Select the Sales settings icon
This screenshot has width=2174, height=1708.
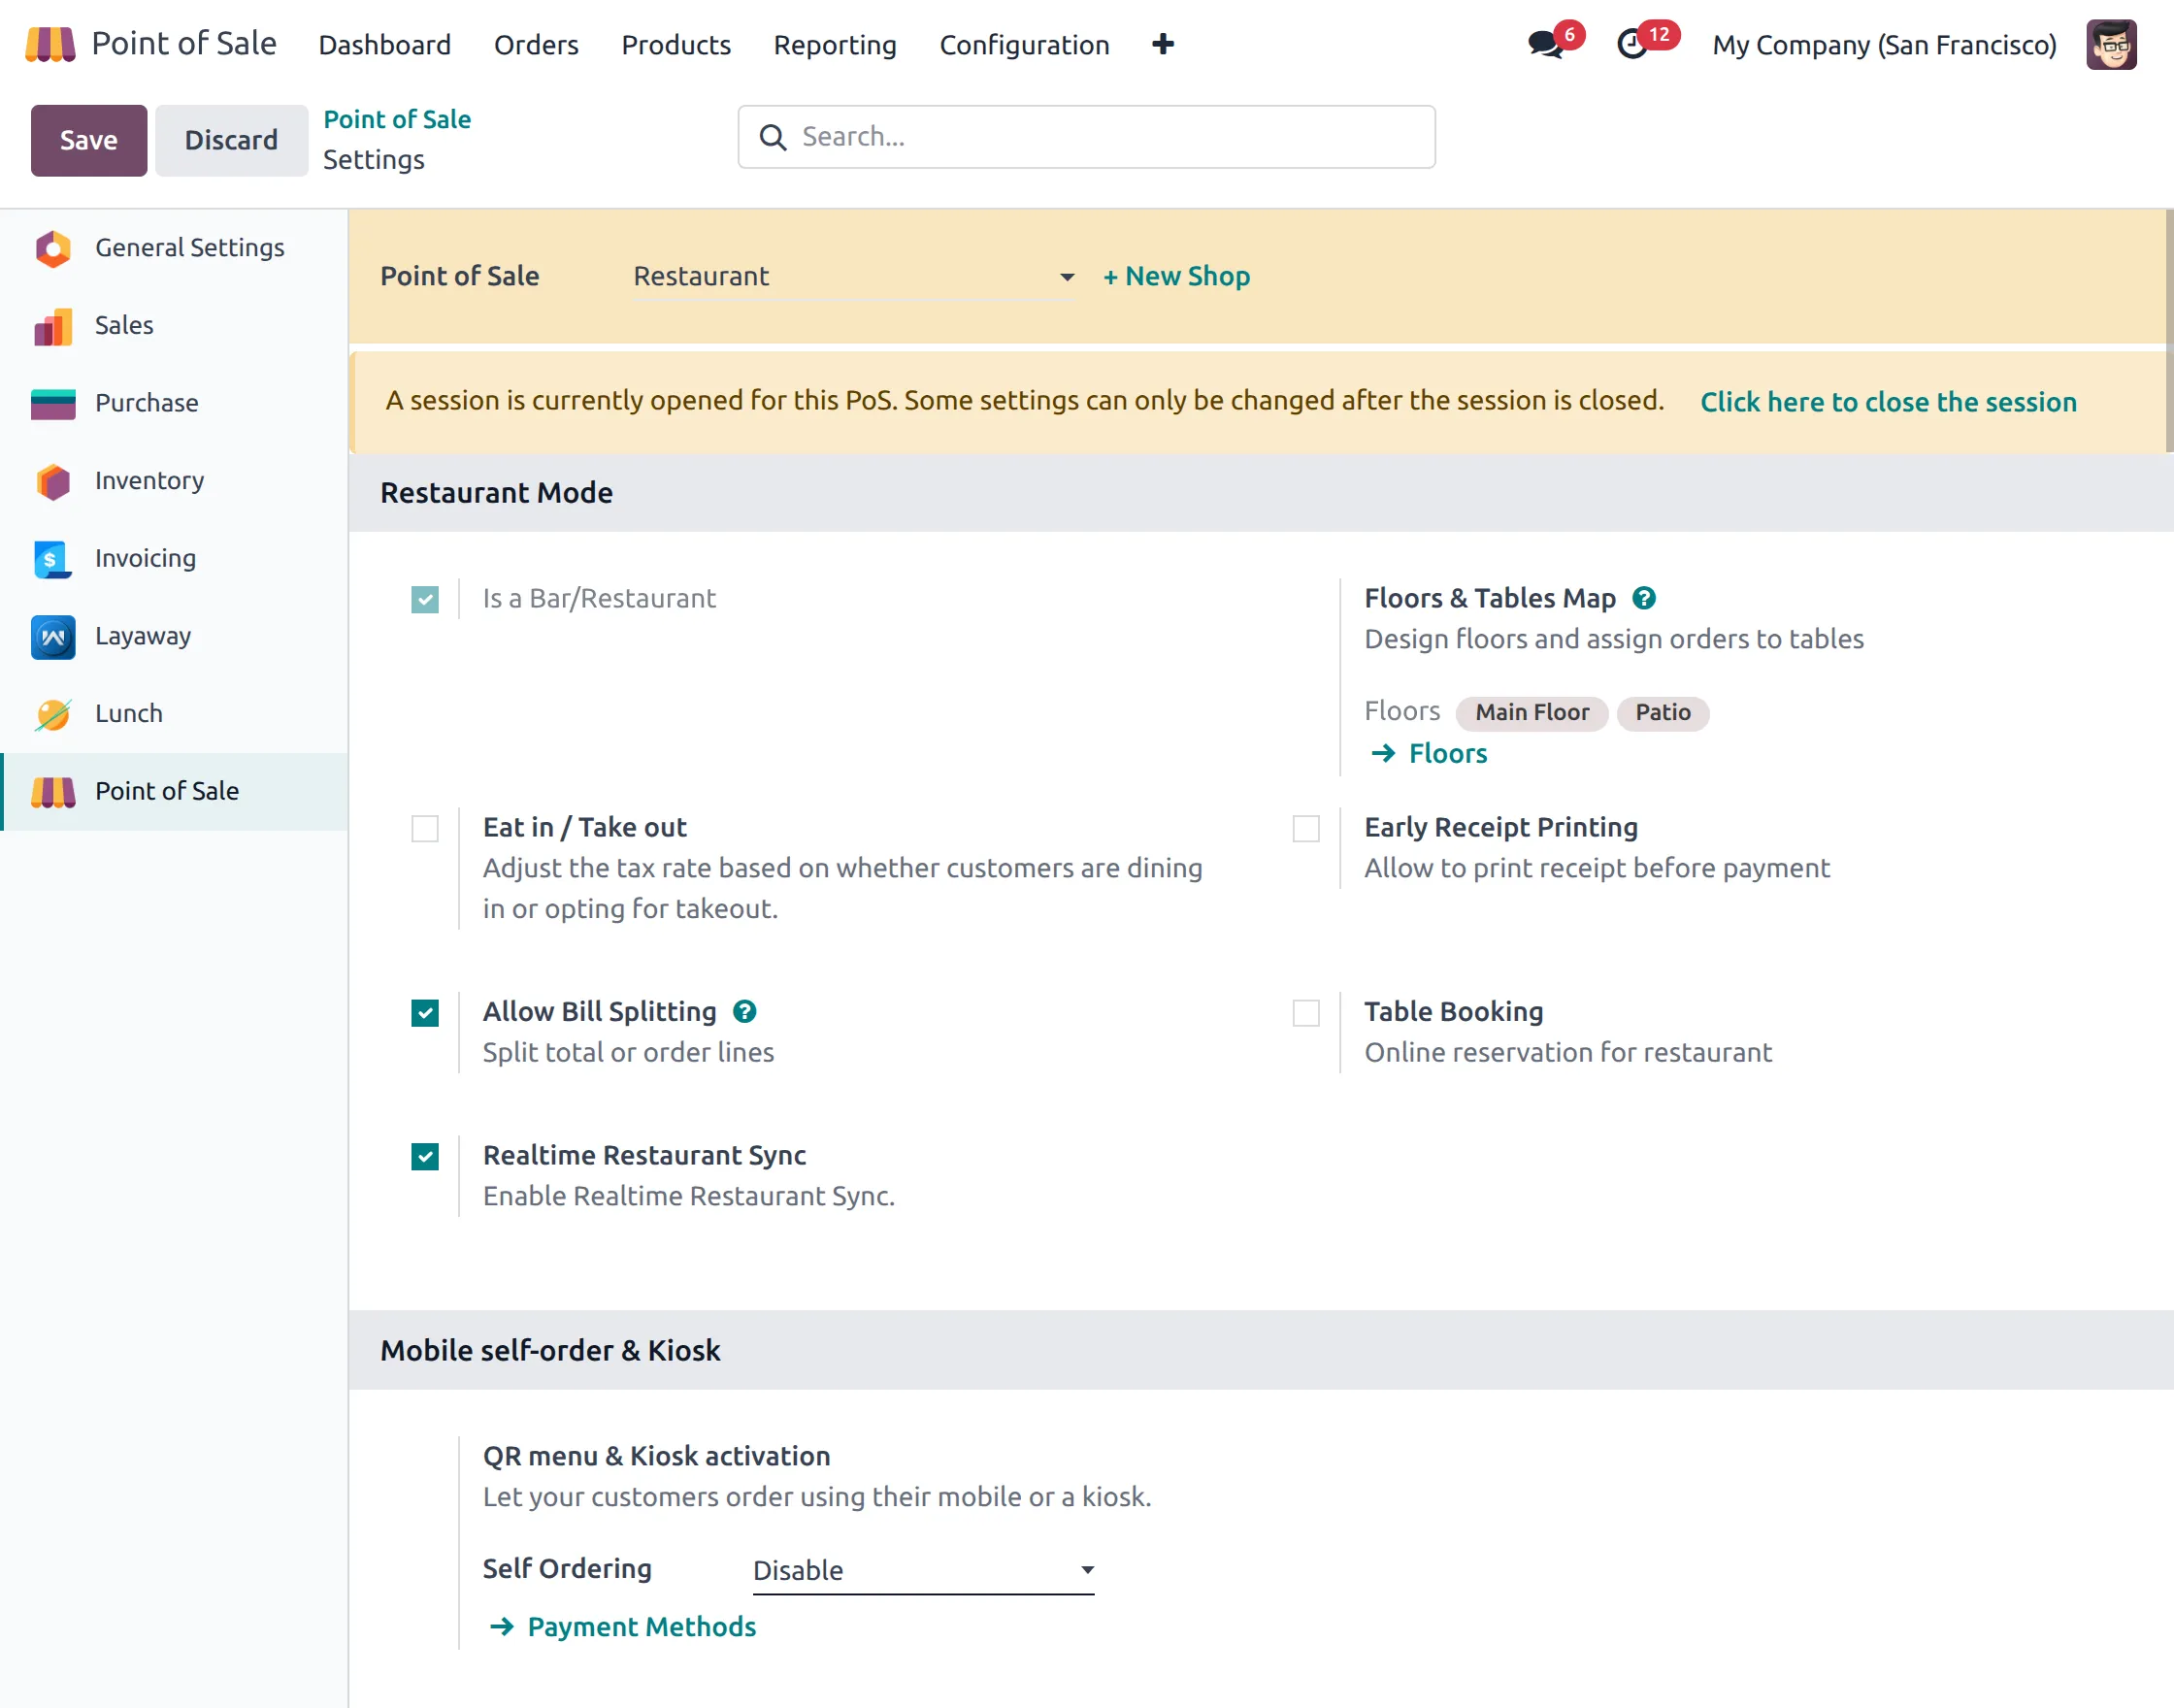pyautogui.click(x=53, y=325)
